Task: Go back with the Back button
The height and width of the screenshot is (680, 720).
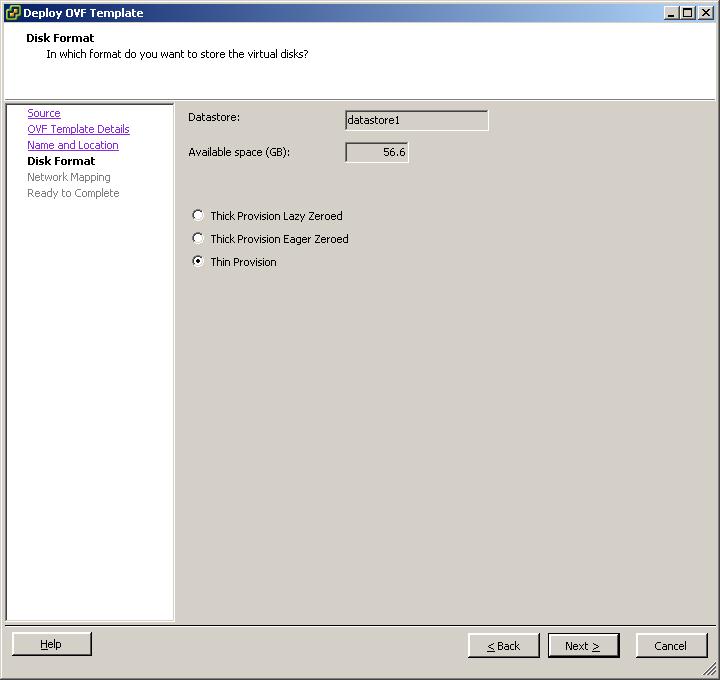Action: [504, 646]
